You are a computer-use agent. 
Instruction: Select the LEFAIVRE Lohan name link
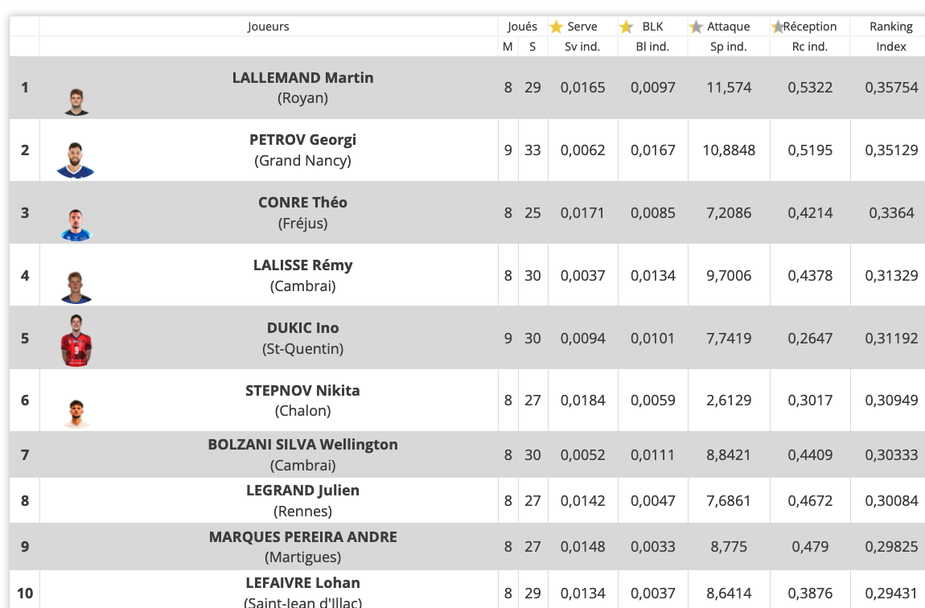pyautogui.click(x=303, y=583)
